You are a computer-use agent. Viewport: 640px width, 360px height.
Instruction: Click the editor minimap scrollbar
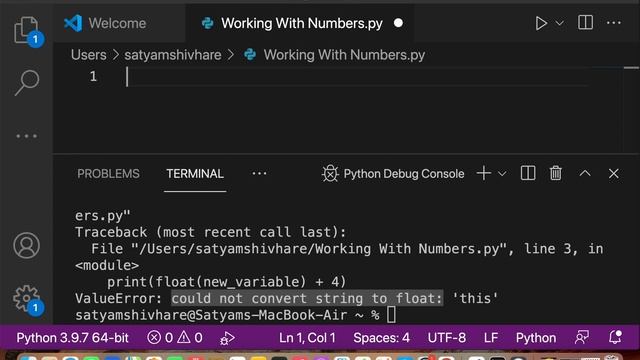click(631, 110)
